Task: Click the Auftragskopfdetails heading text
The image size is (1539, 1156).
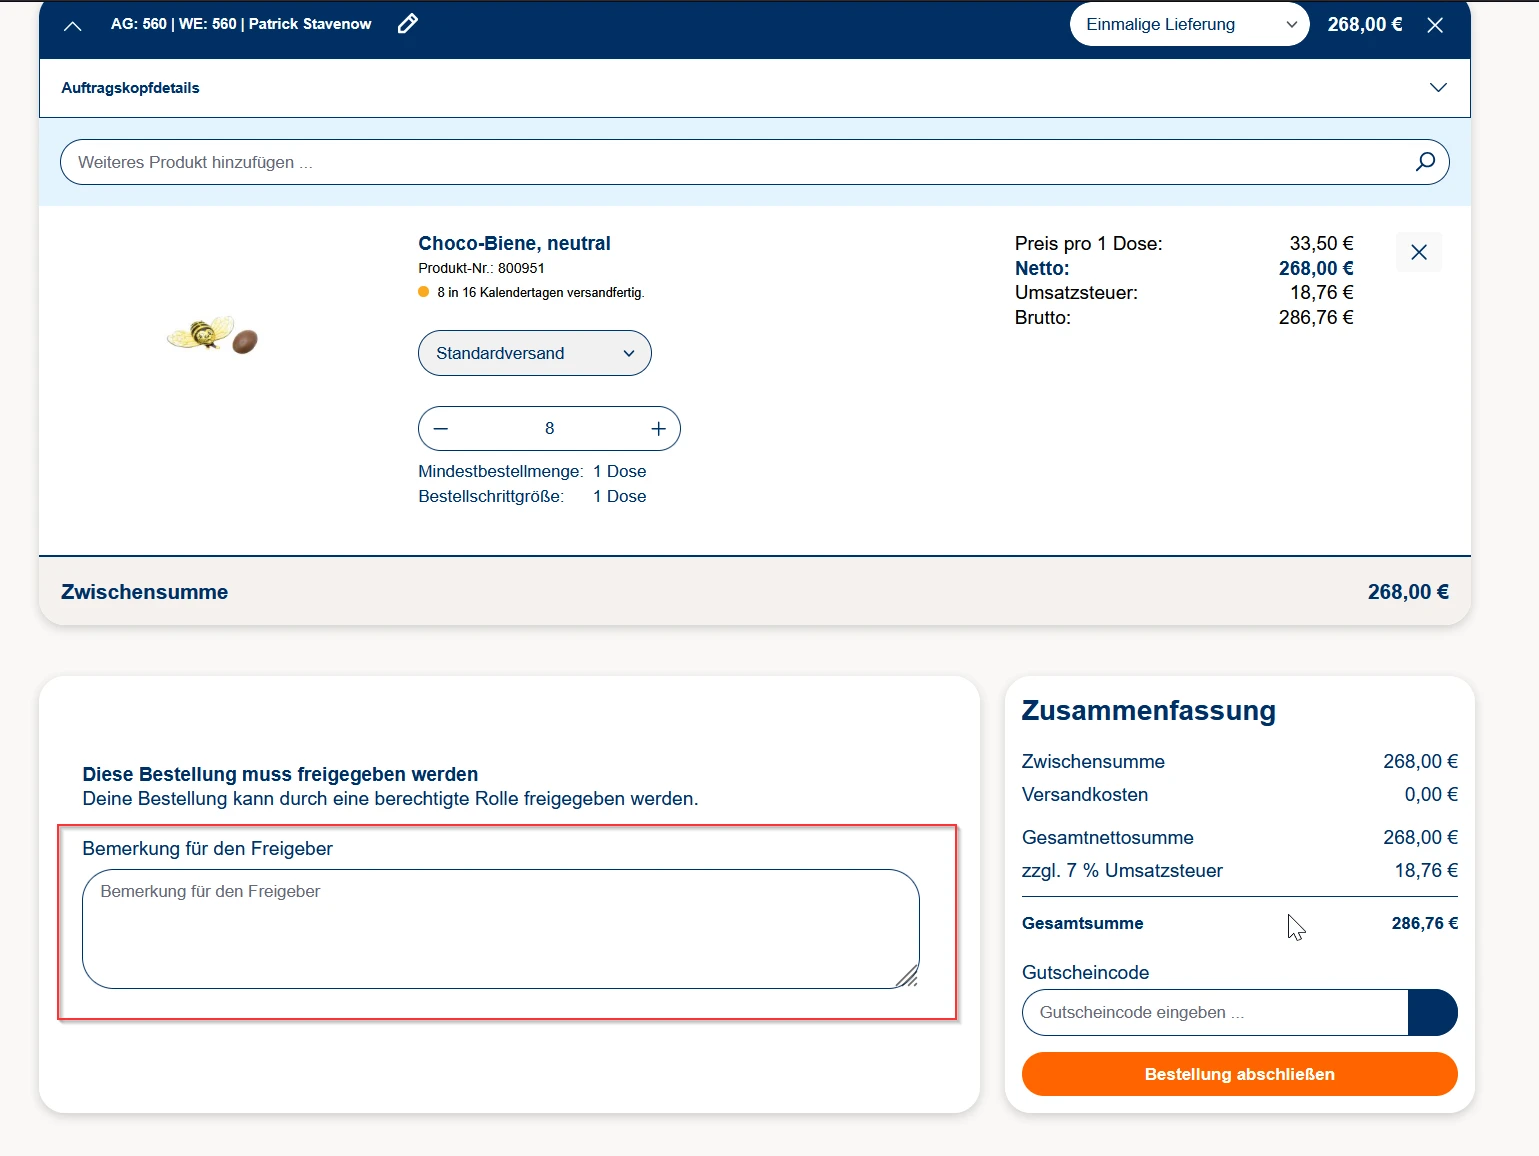Action: click(x=130, y=88)
